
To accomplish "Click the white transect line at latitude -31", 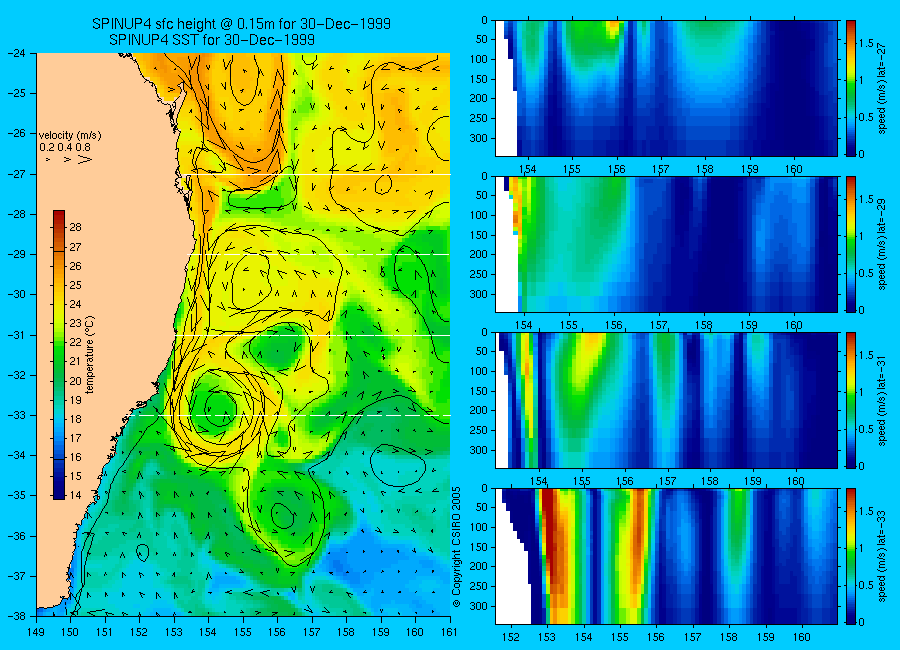I will (313, 335).
